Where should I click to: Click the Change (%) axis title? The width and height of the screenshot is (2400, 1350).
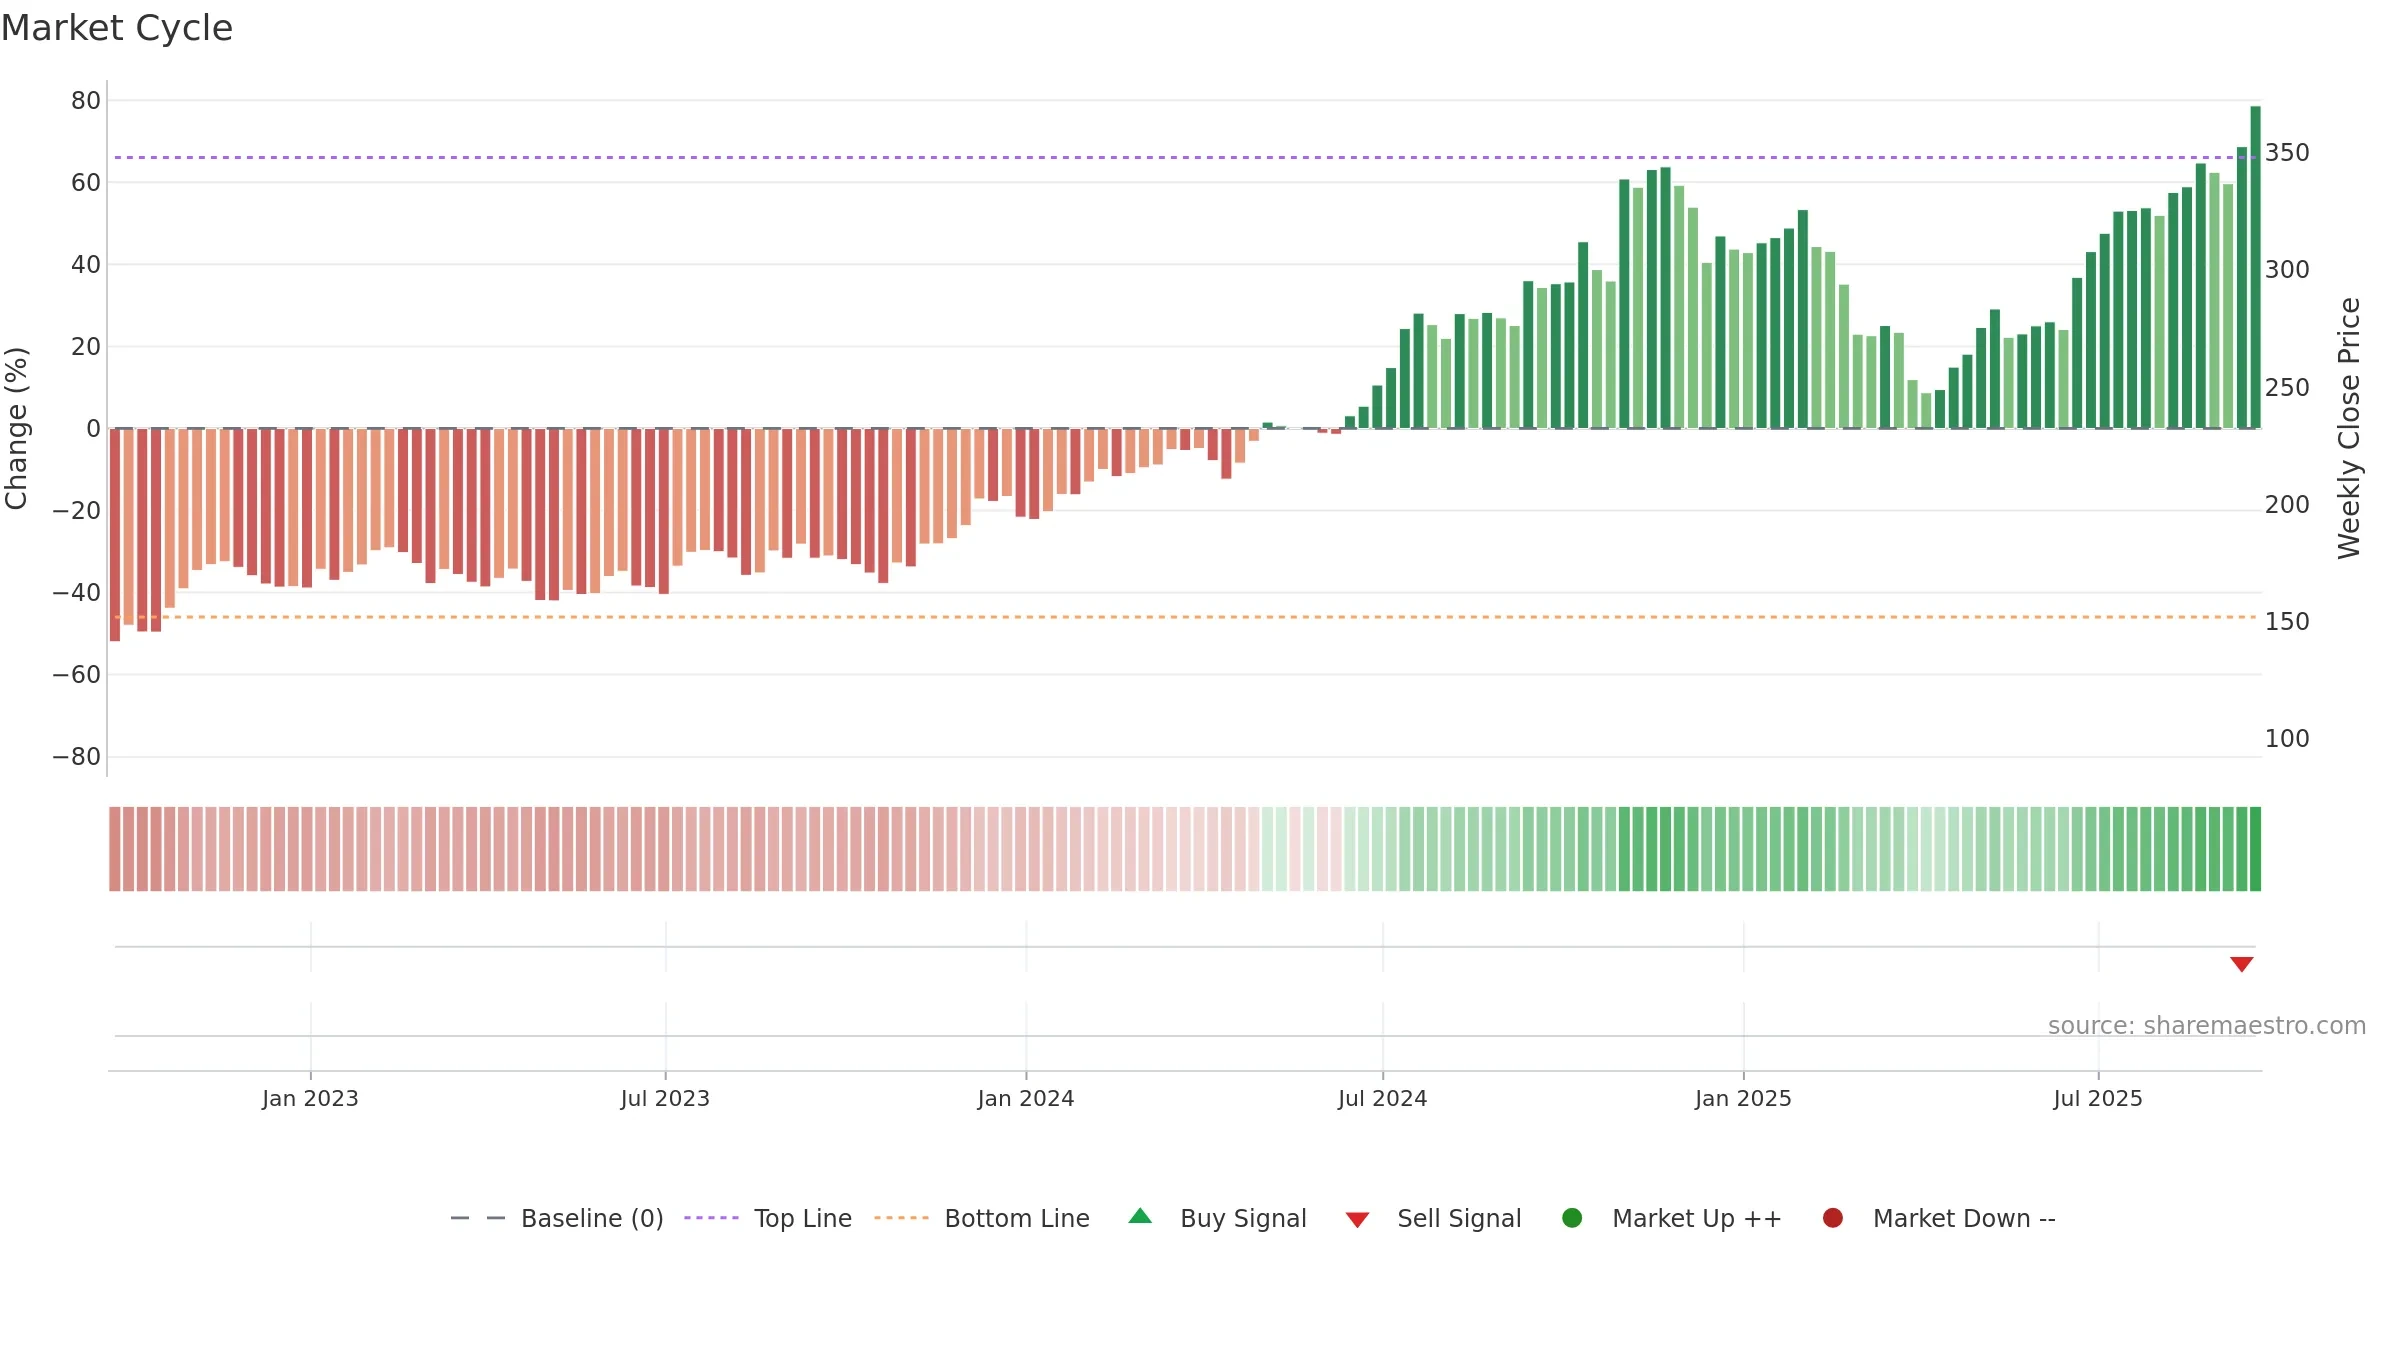point(16,428)
